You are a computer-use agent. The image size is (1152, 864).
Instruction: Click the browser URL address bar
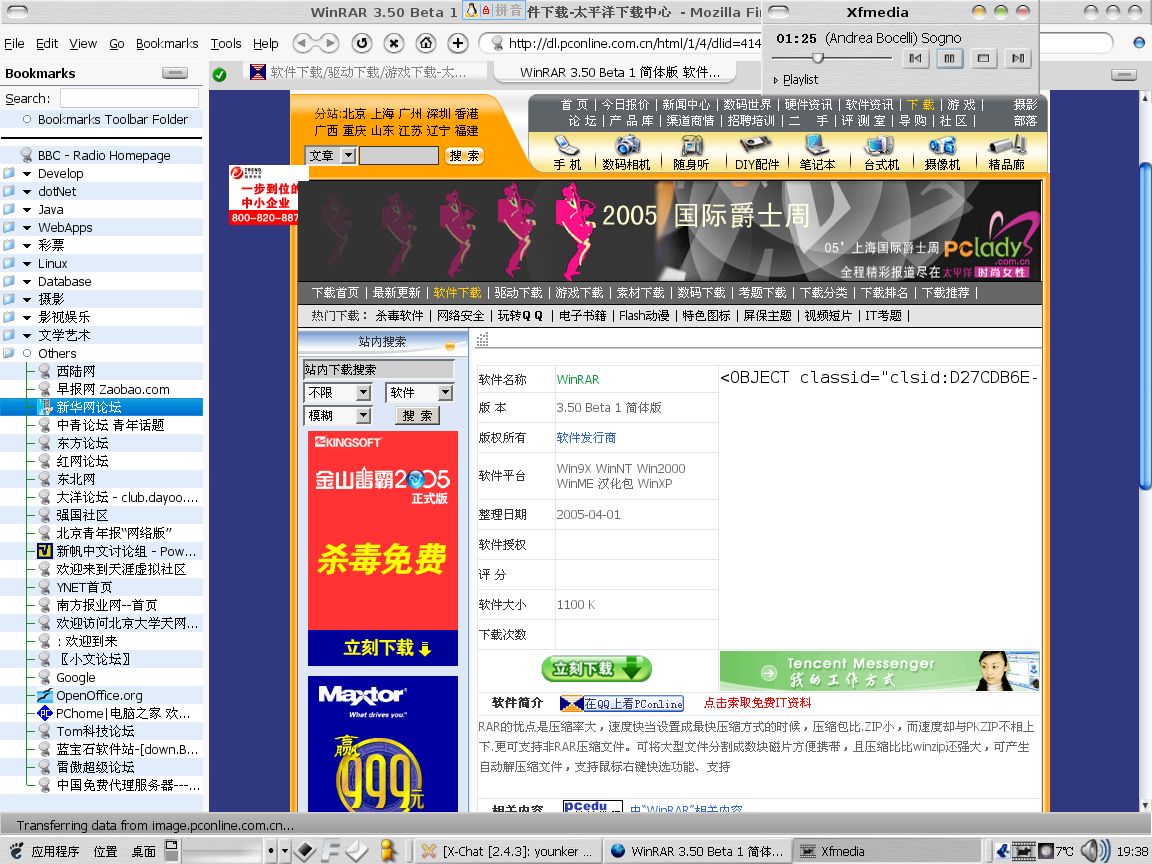click(633, 43)
